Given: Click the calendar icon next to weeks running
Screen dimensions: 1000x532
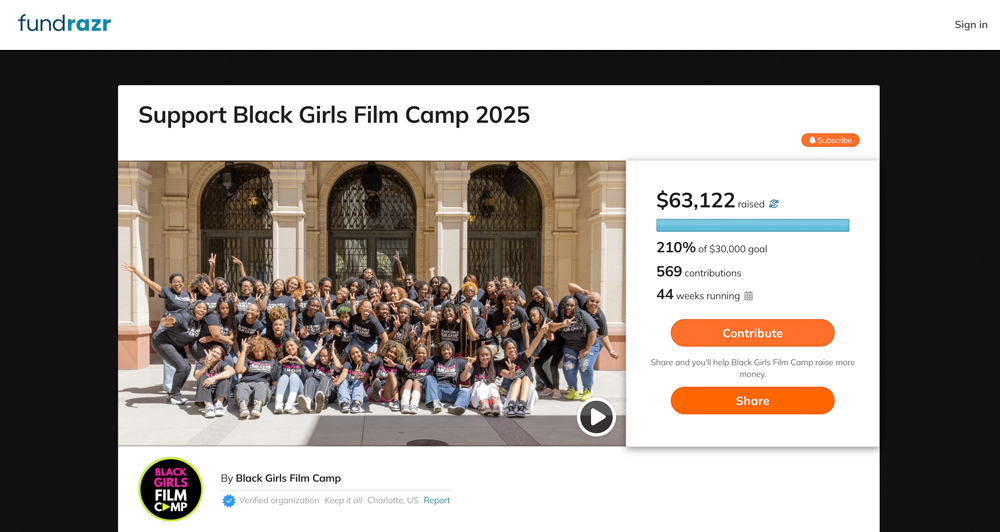Looking at the screenshot, I should tap(749, 296).
